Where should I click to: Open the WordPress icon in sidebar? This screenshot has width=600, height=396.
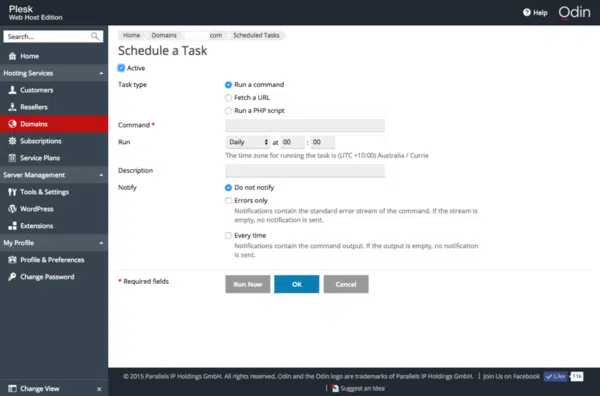pos(12,209)
